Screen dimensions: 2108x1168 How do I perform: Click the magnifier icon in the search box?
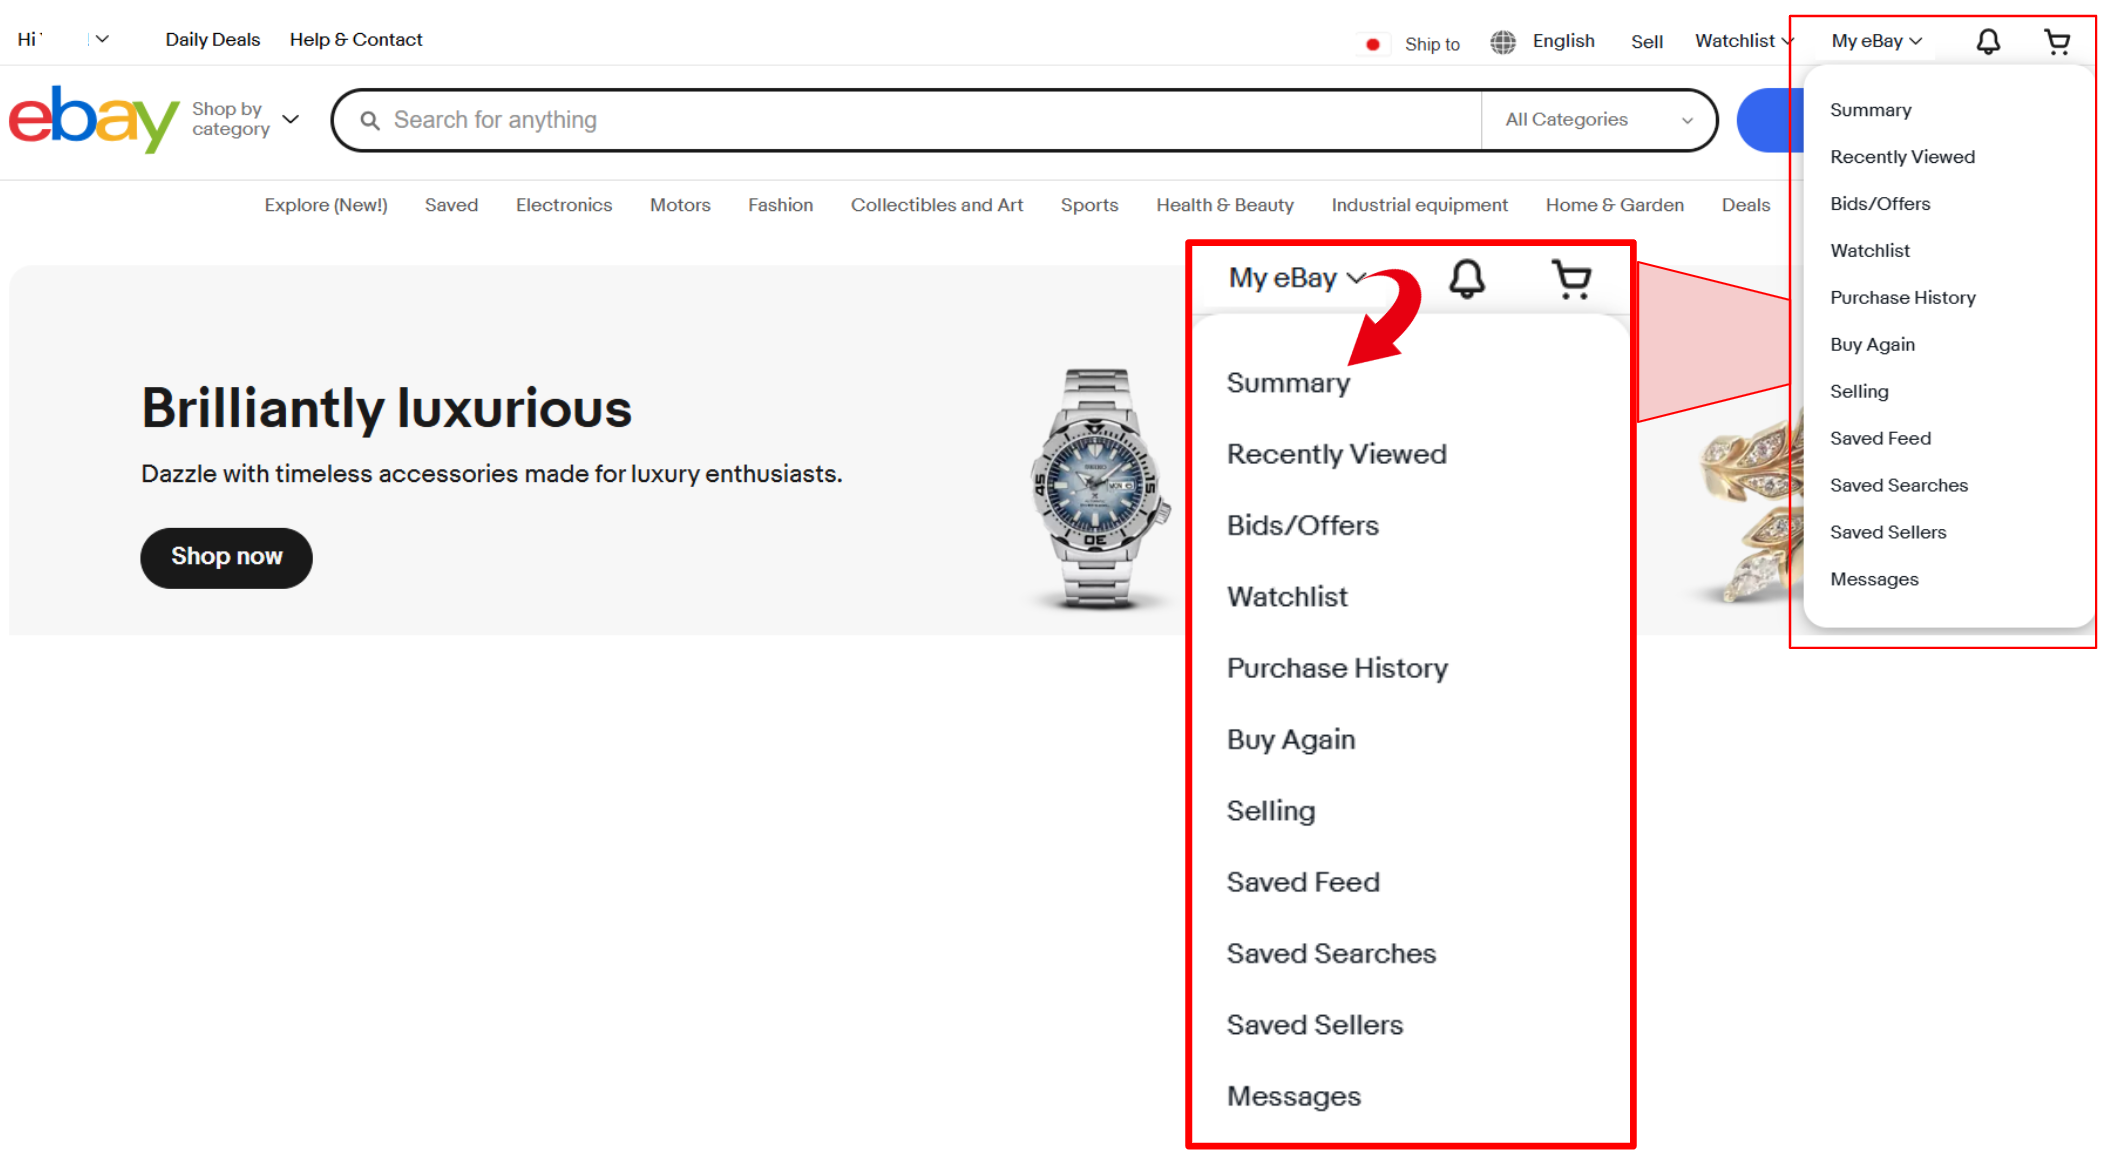tap(370, 121)
